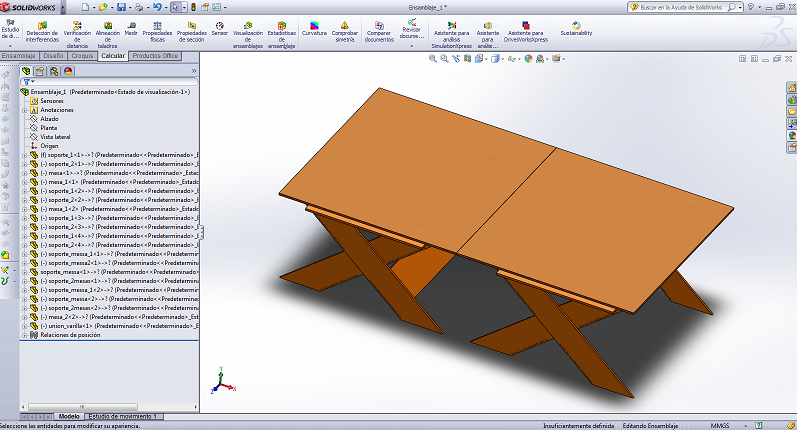Open Asistente para DriveWorksXpress

click(x=526, y=32)
